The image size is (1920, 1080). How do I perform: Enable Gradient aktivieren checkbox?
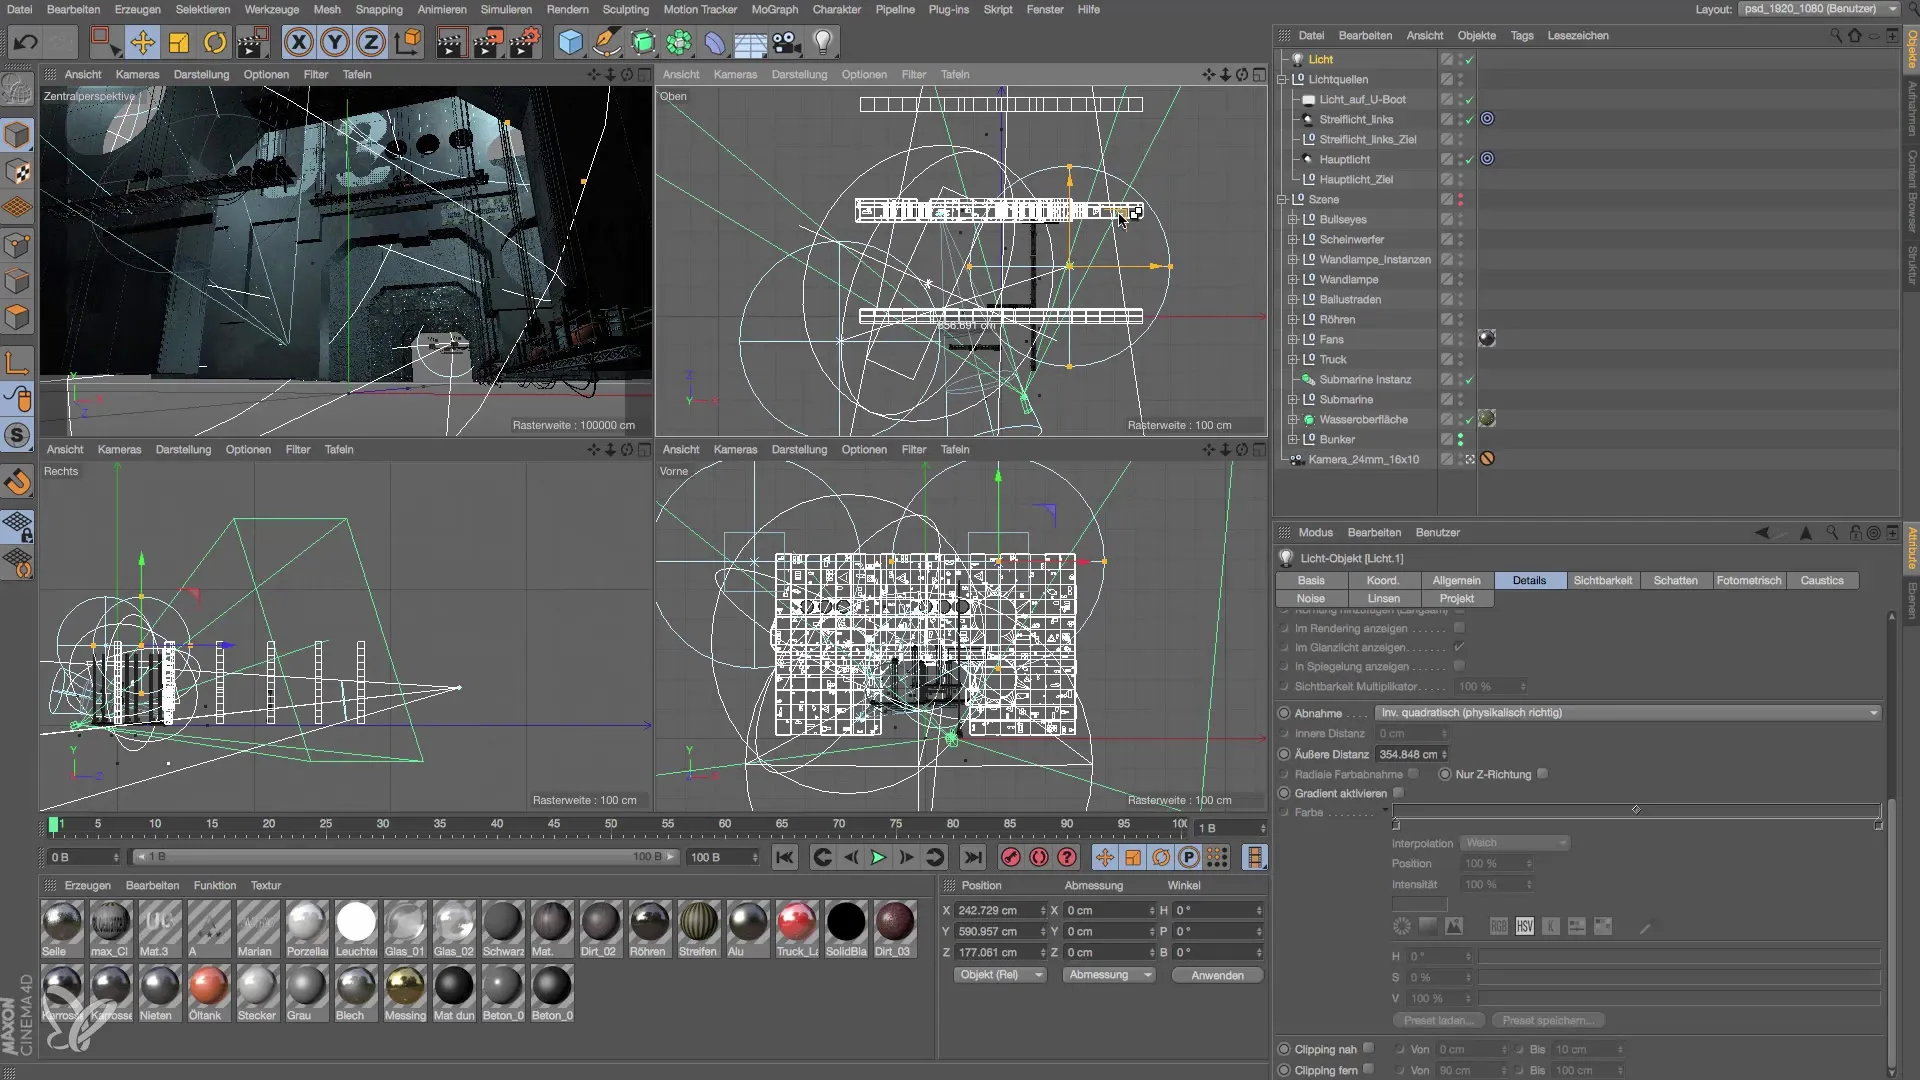point(1399,793)
